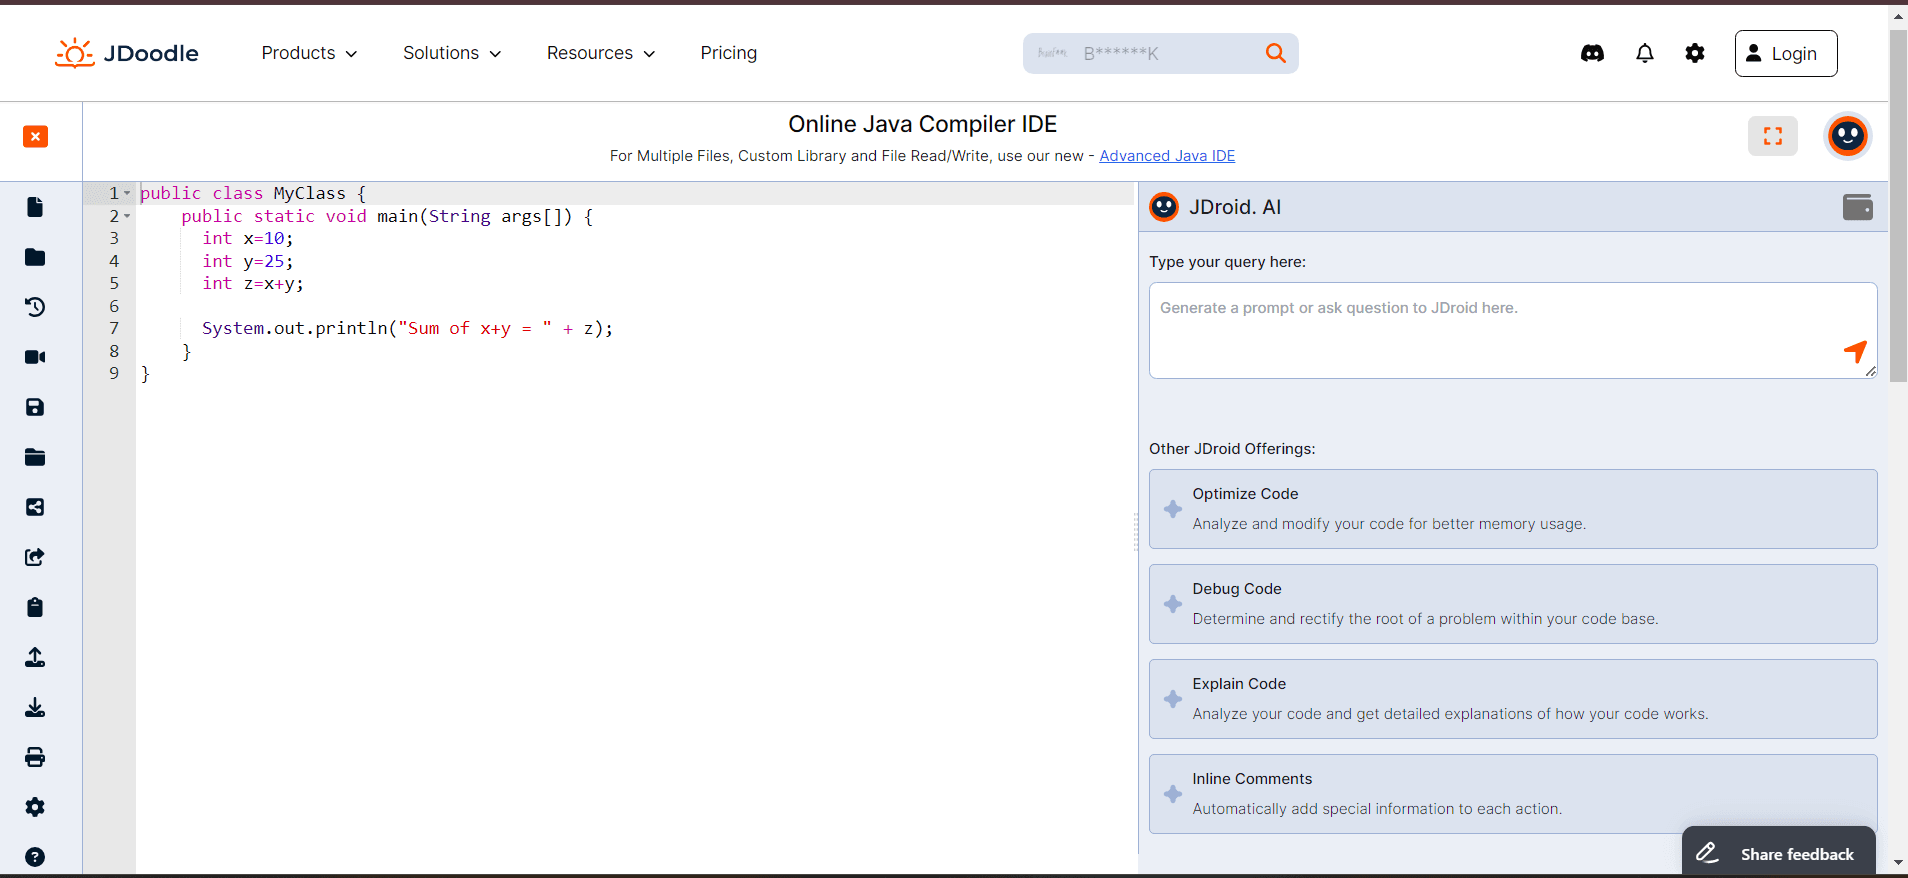The image size is (1908, 878).
Task: Open the Pricing page
Action: point(728,53)
